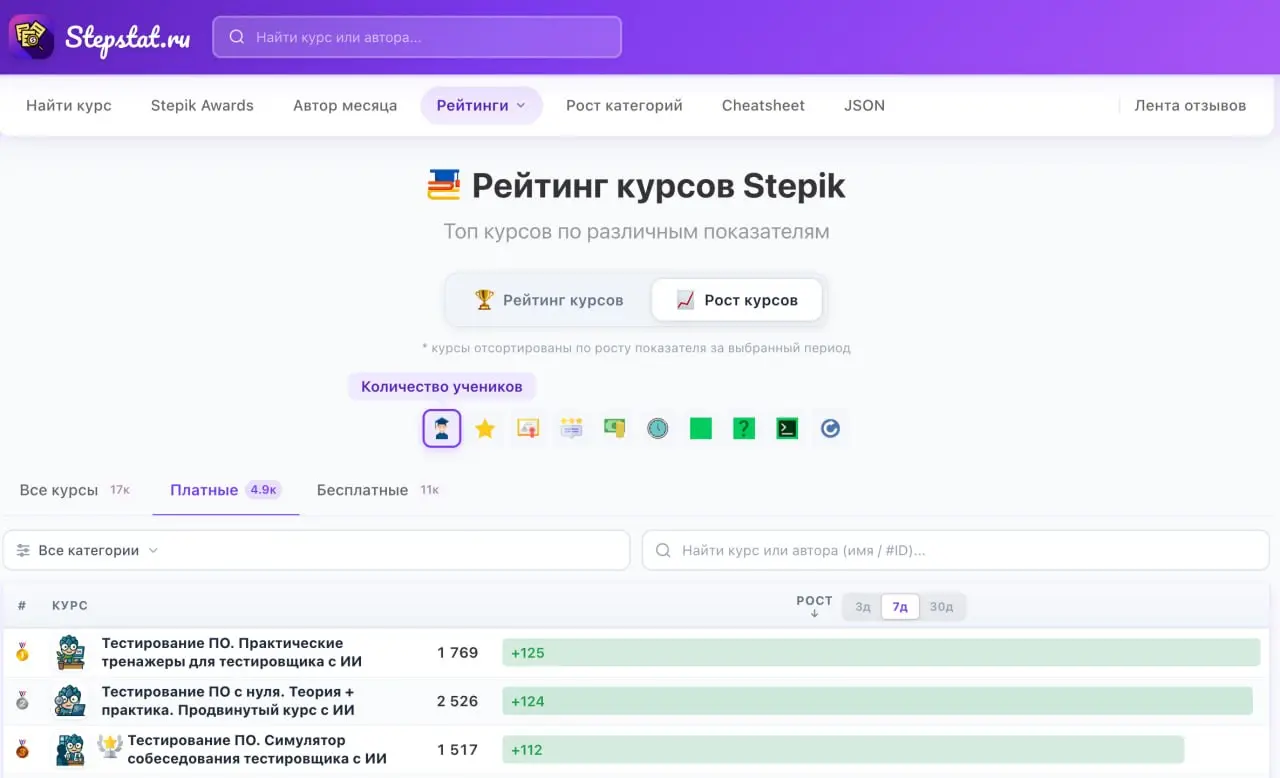The image size is (1280, 778).
Task: Select the clock metric icon
Action: [657, 428]
